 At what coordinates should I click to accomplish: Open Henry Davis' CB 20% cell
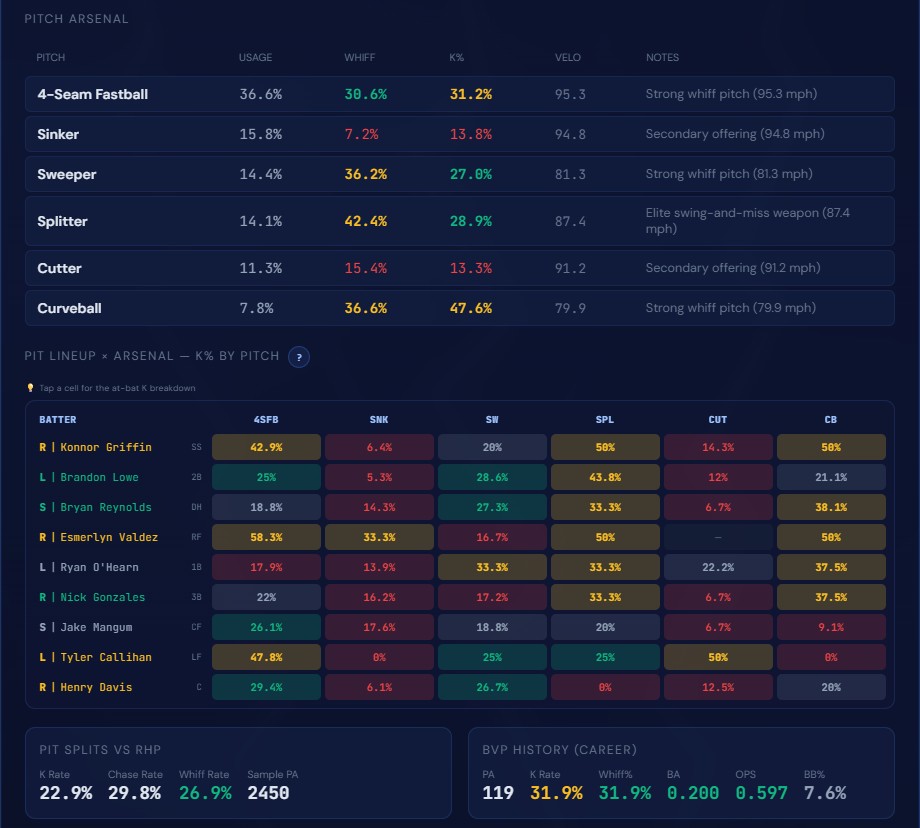[x=831, y=687]
